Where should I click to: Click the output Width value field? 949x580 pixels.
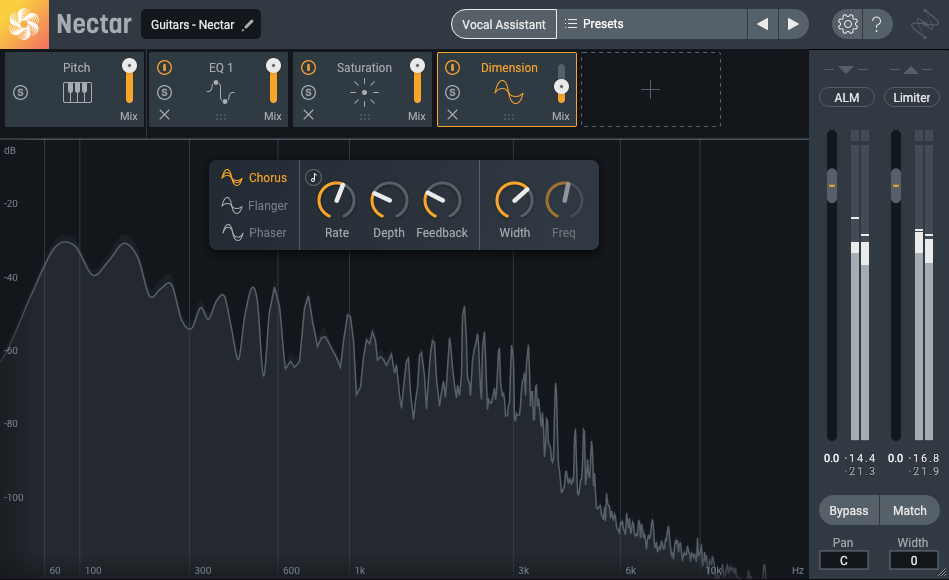pos(913,561)
